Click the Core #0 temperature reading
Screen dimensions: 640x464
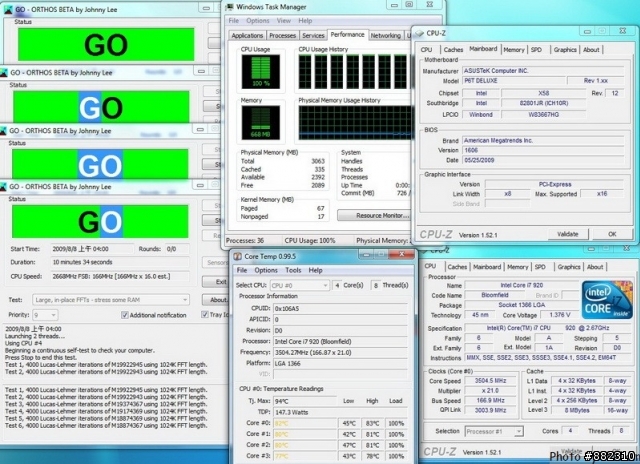(x=305, y=423)
